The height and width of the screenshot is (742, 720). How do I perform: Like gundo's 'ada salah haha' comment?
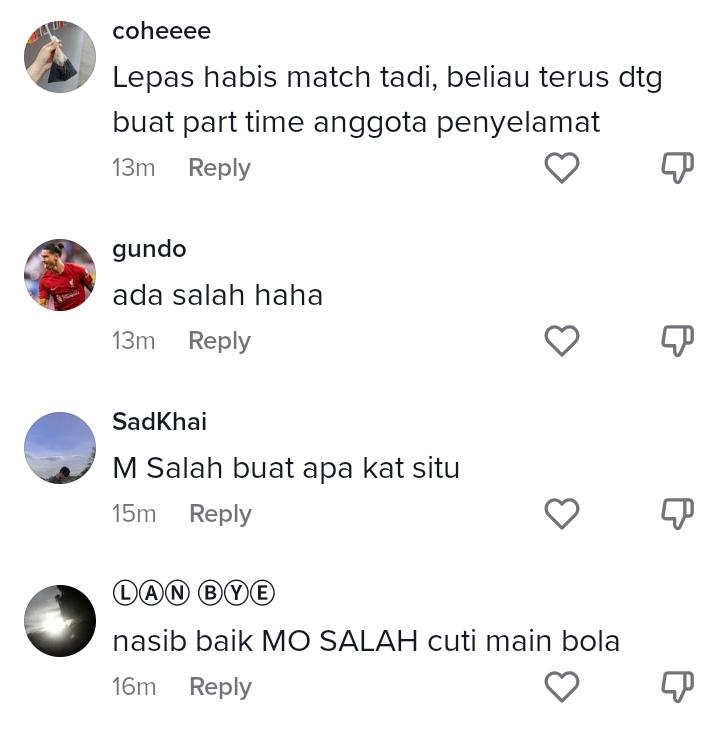coord(562,341)
